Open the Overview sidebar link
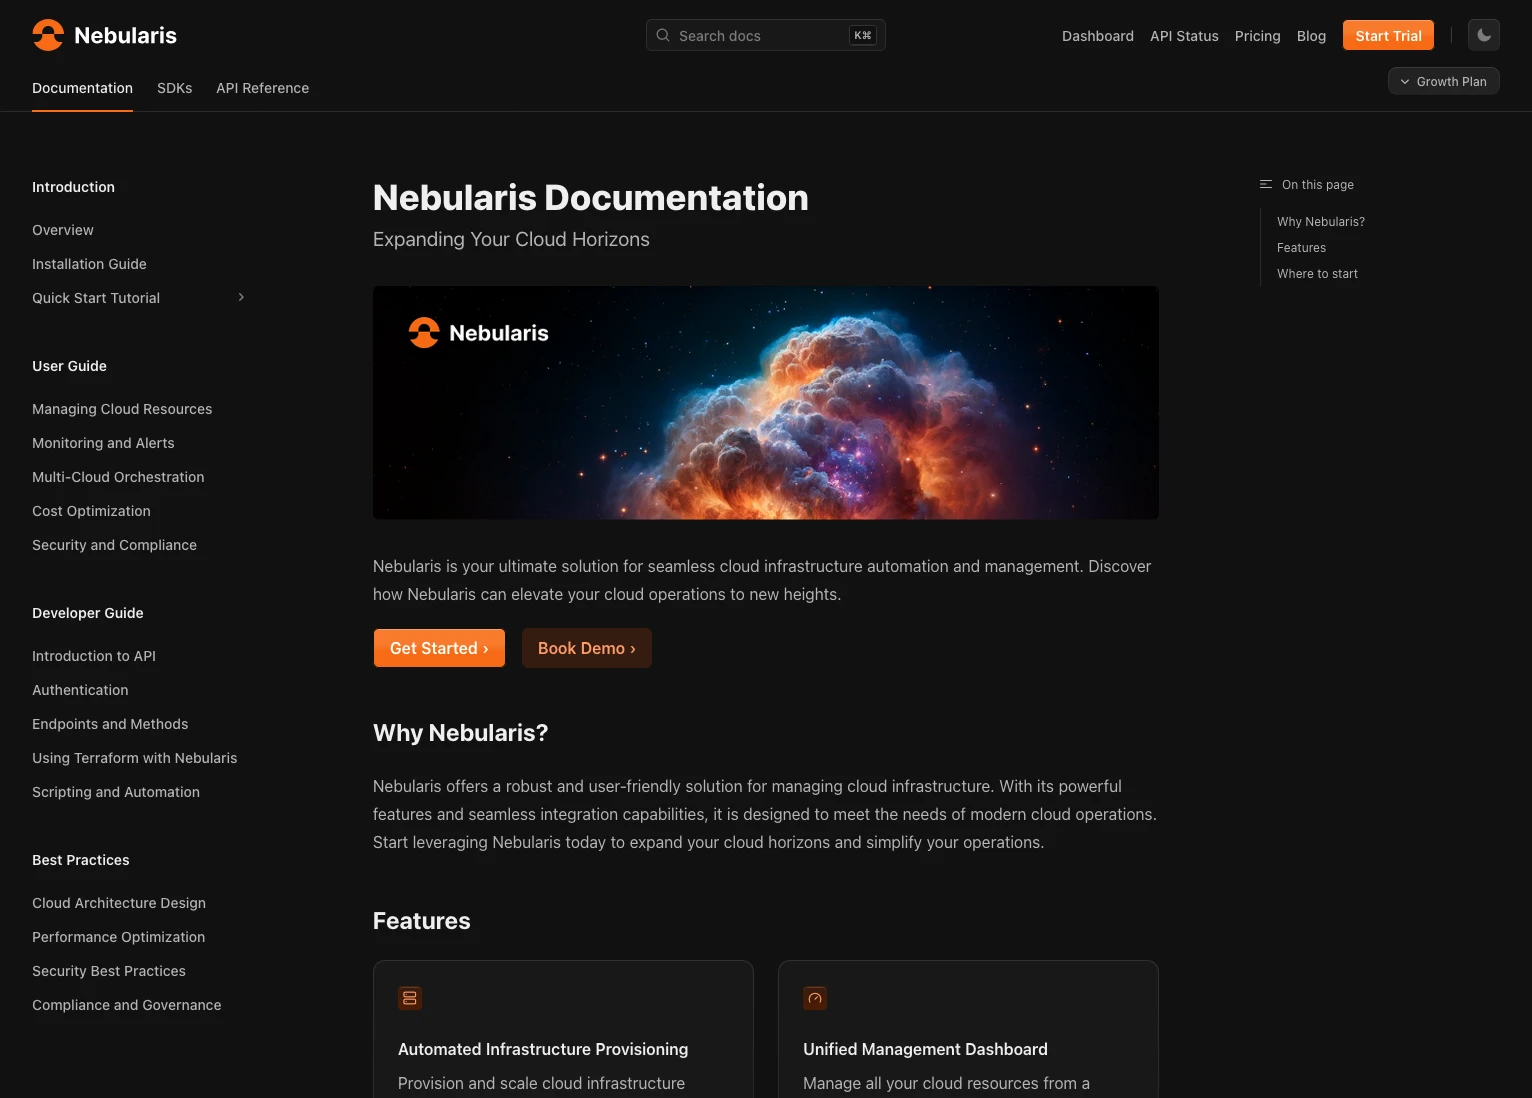Viewport: 1532px width, 1098px height. [x=63, y=230]
